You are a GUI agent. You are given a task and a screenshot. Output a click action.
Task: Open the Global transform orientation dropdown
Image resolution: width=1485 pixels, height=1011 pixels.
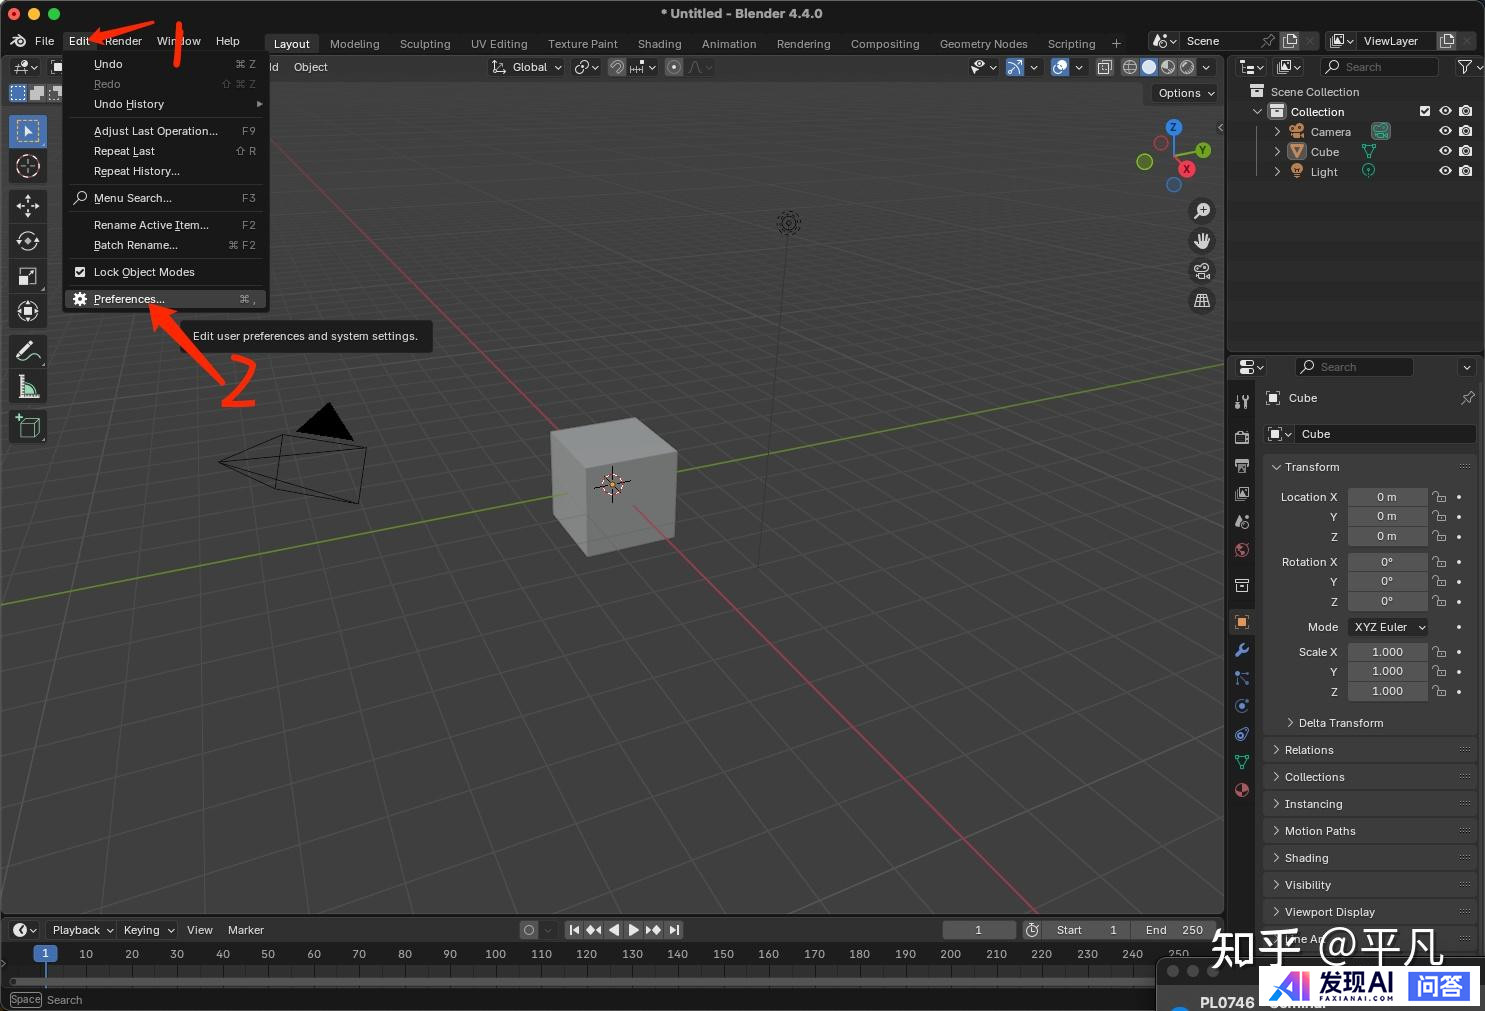527,67
